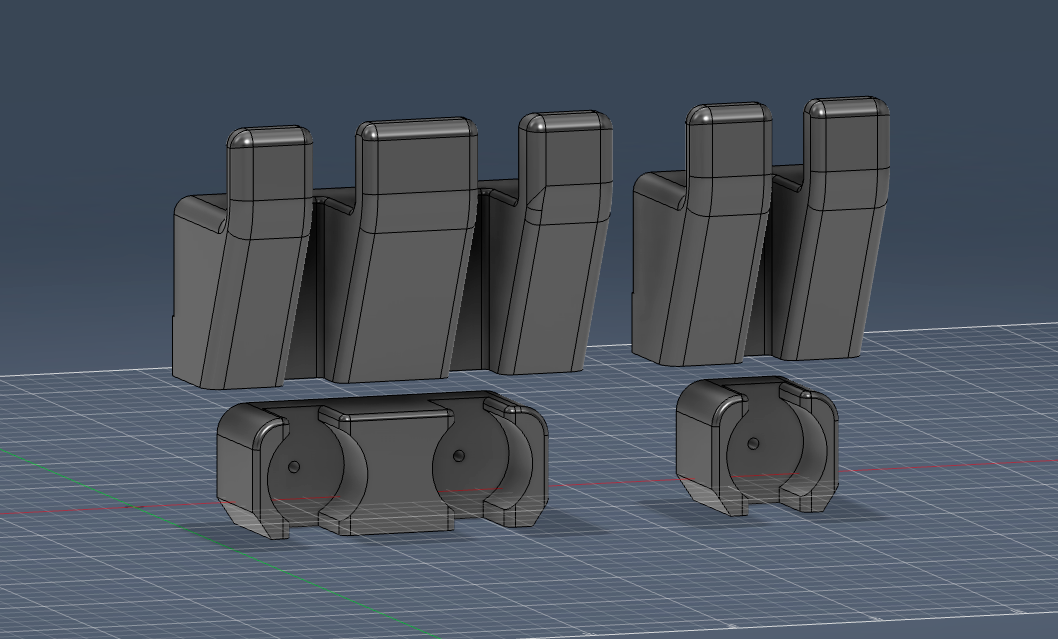Select the wide double-socket lower clip
Image resolution: width=1058 pixels, height=639 pixels.
[383, 465]
